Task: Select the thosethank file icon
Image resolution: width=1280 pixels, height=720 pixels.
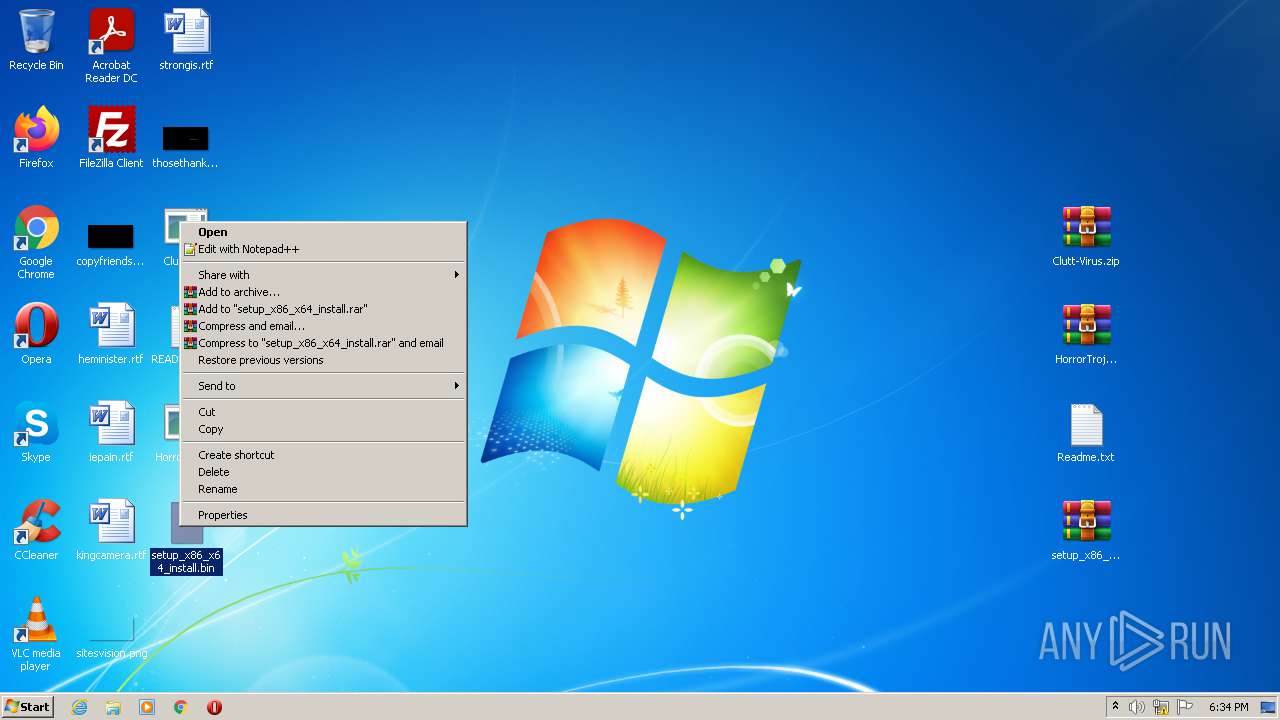Action: [x=186, y=146]
